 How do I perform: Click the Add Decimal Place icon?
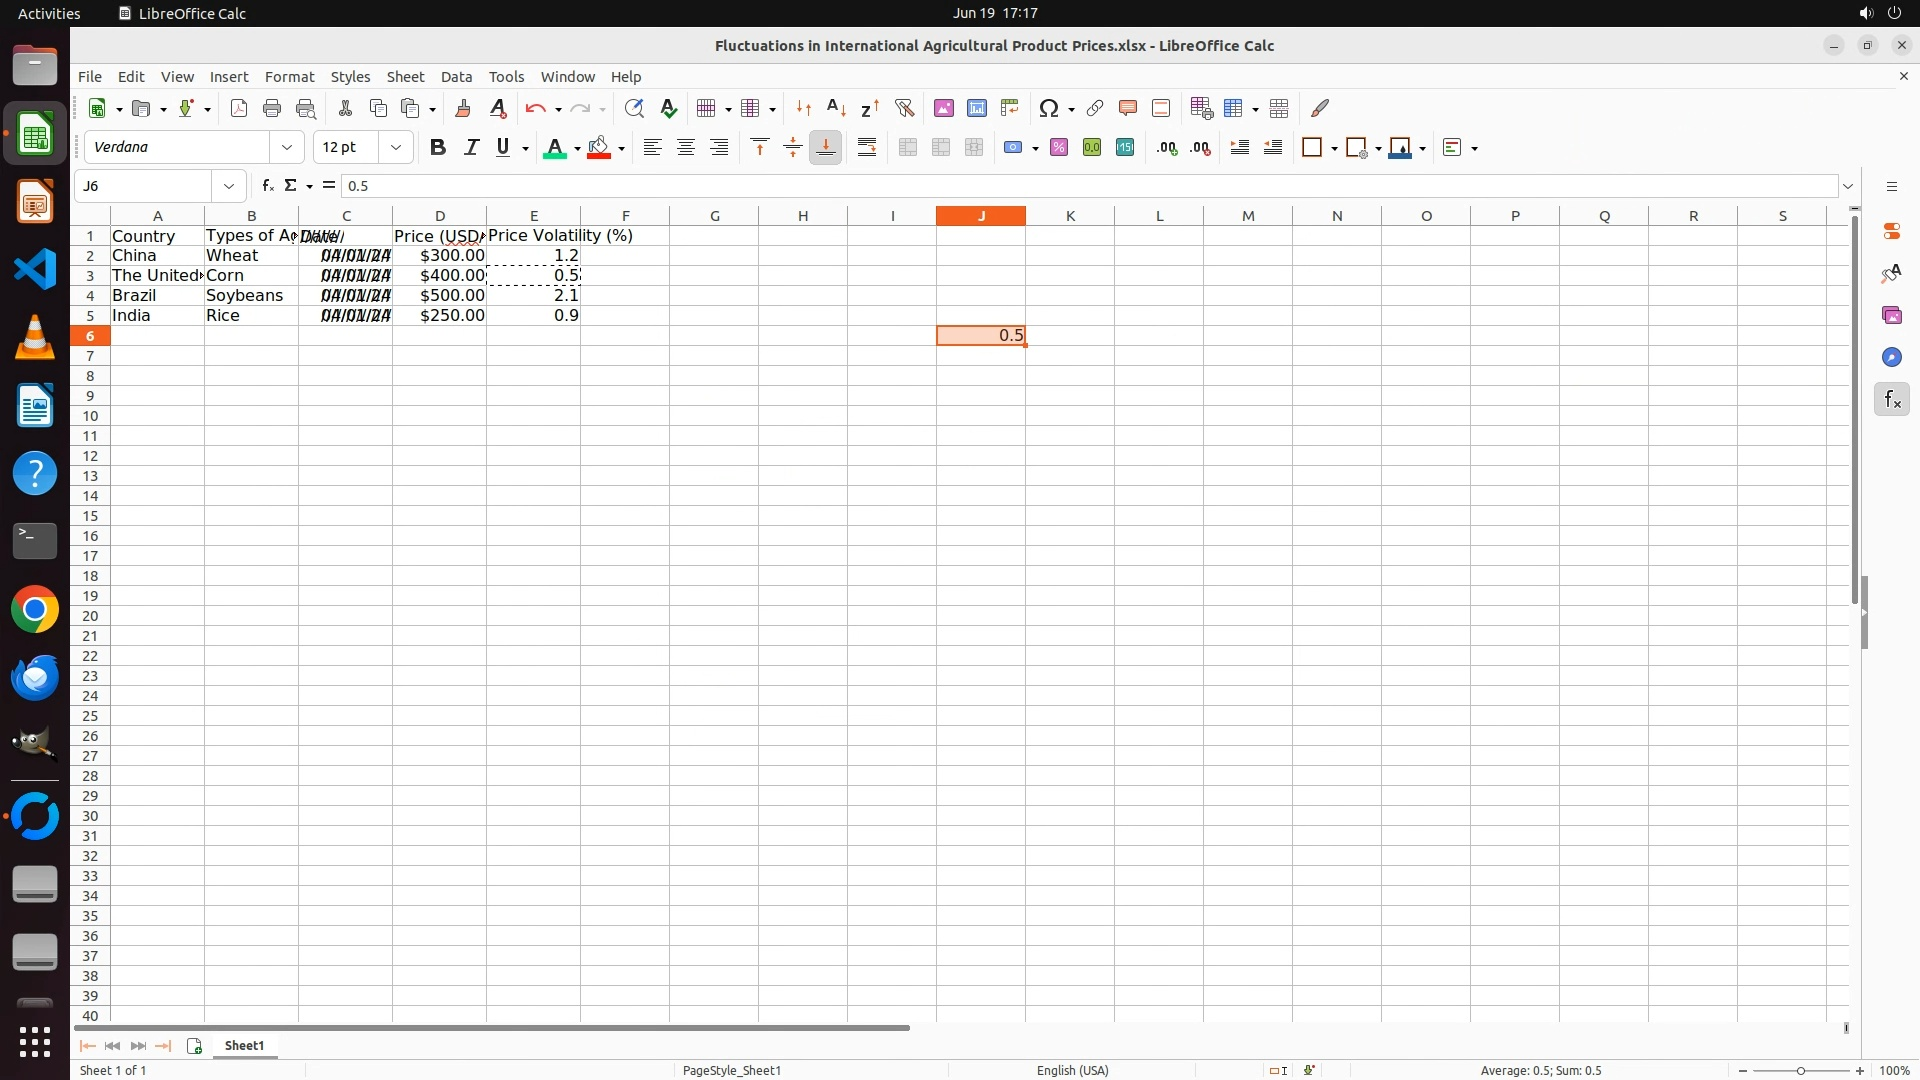1167,147
